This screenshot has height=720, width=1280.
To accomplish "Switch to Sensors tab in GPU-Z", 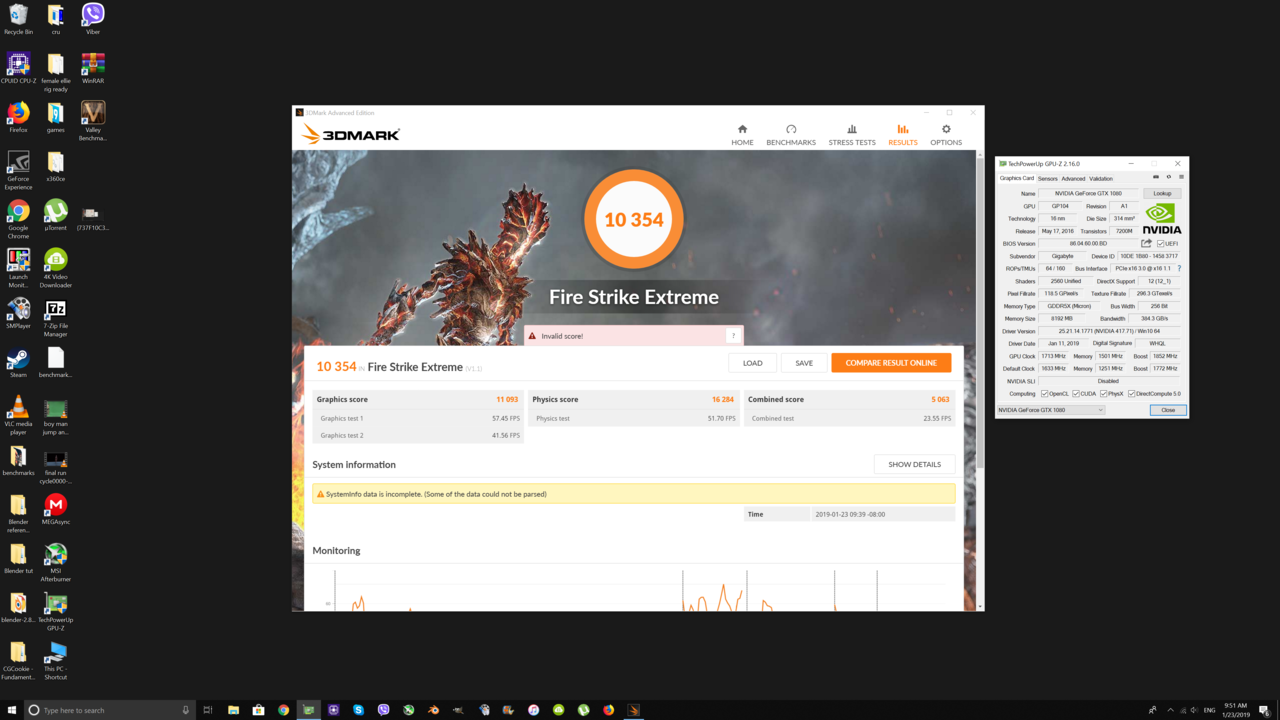I will tap(1047, 178).
